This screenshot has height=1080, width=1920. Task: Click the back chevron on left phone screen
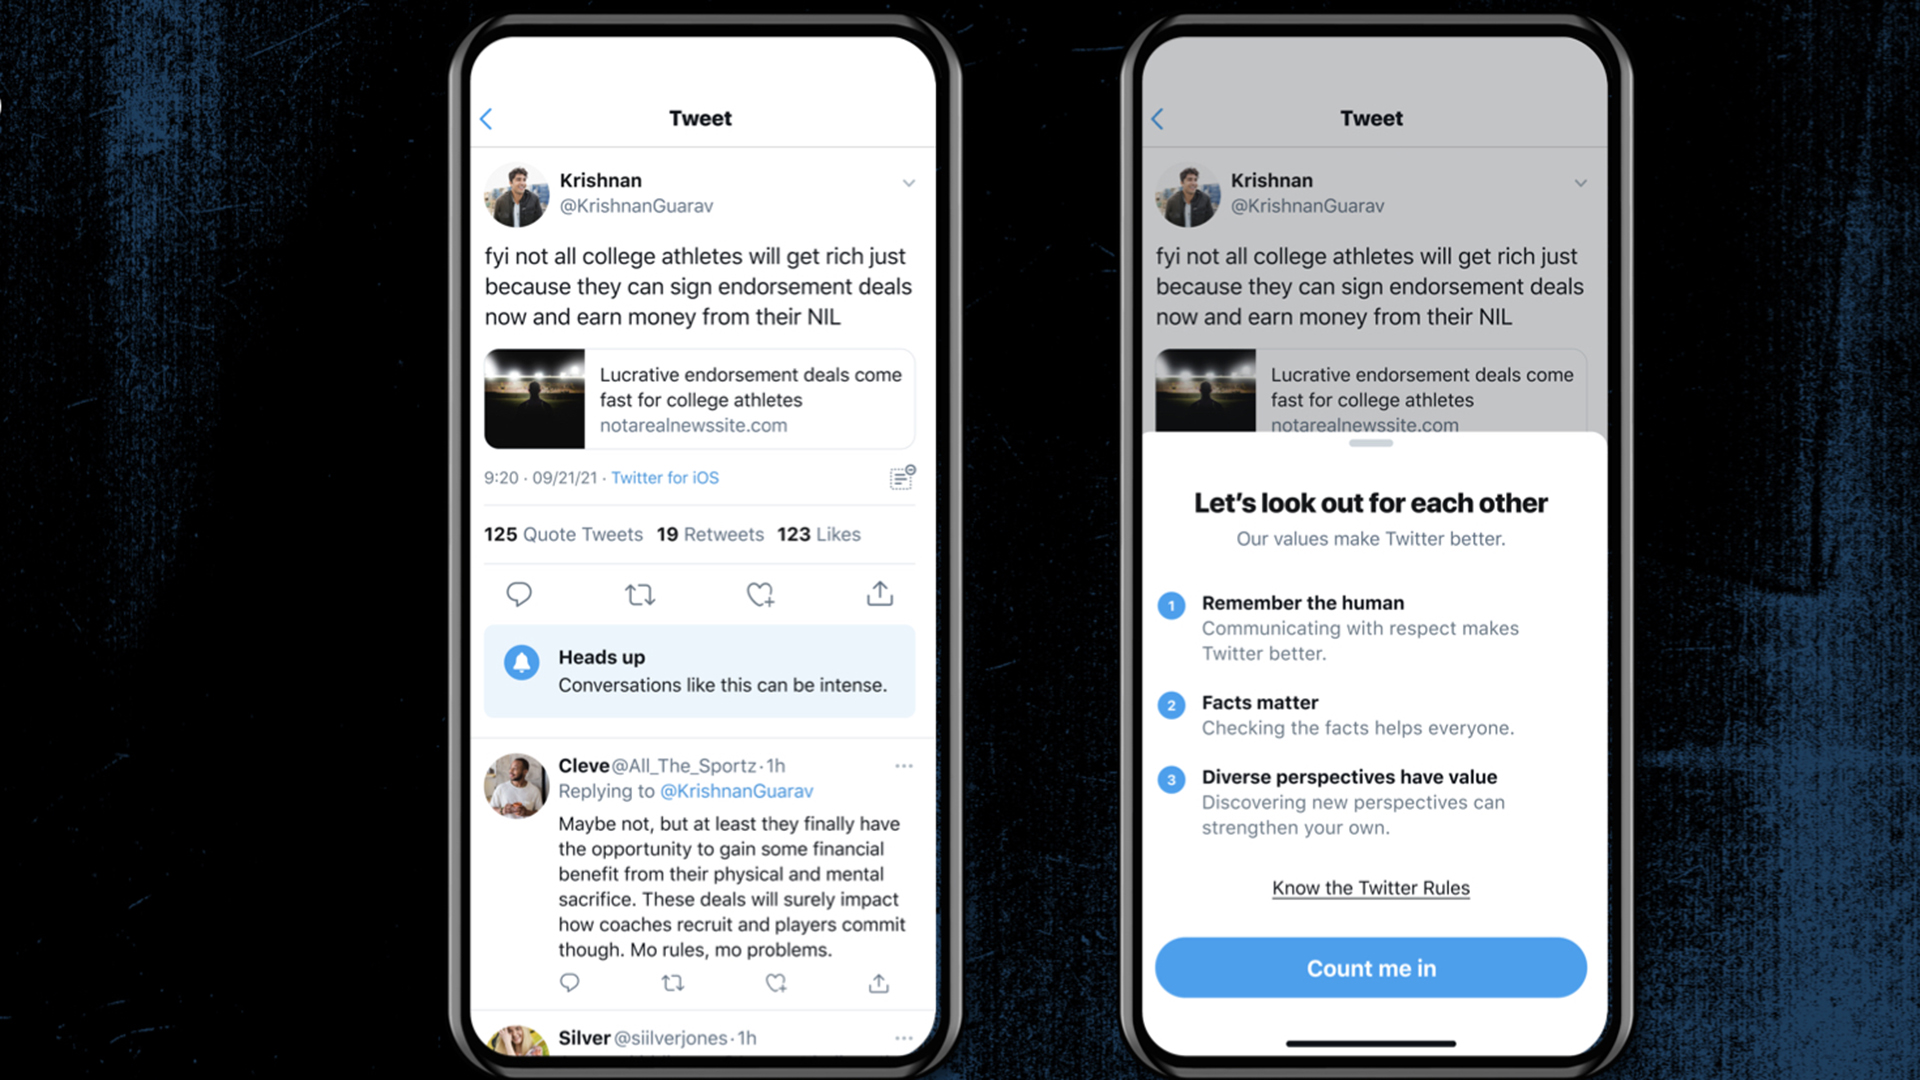487,119
